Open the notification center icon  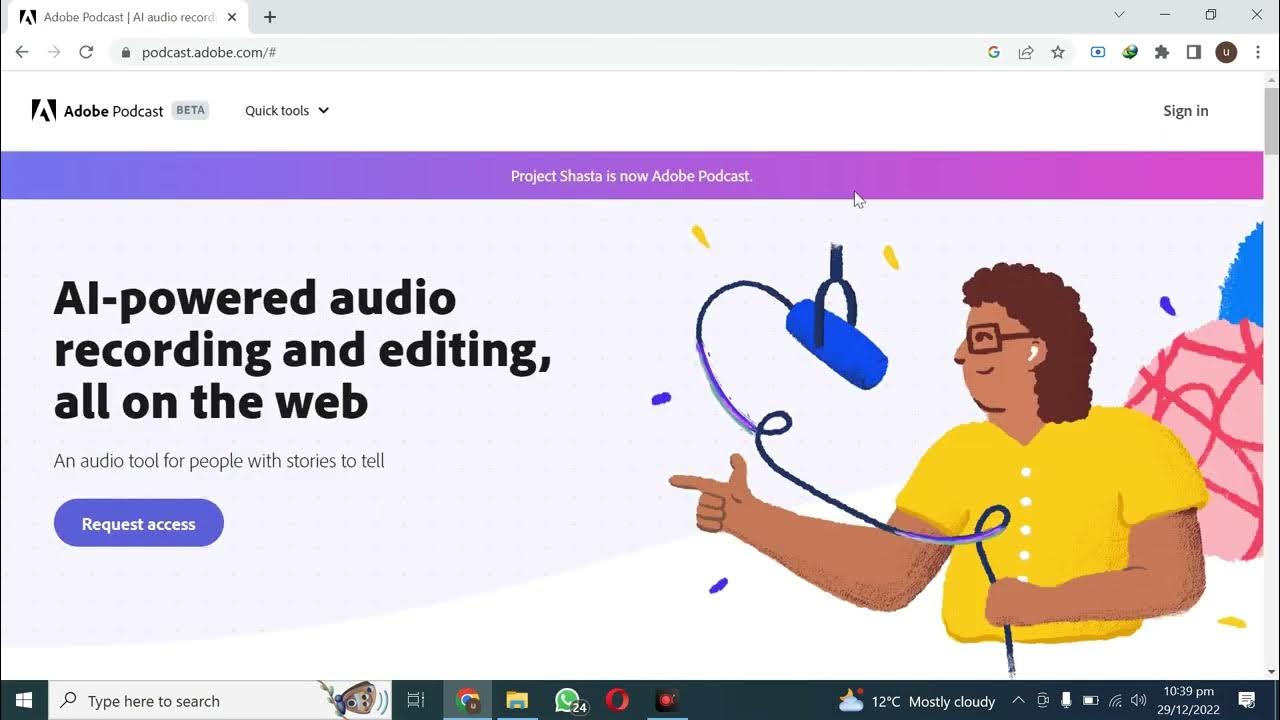(1247, 700)
